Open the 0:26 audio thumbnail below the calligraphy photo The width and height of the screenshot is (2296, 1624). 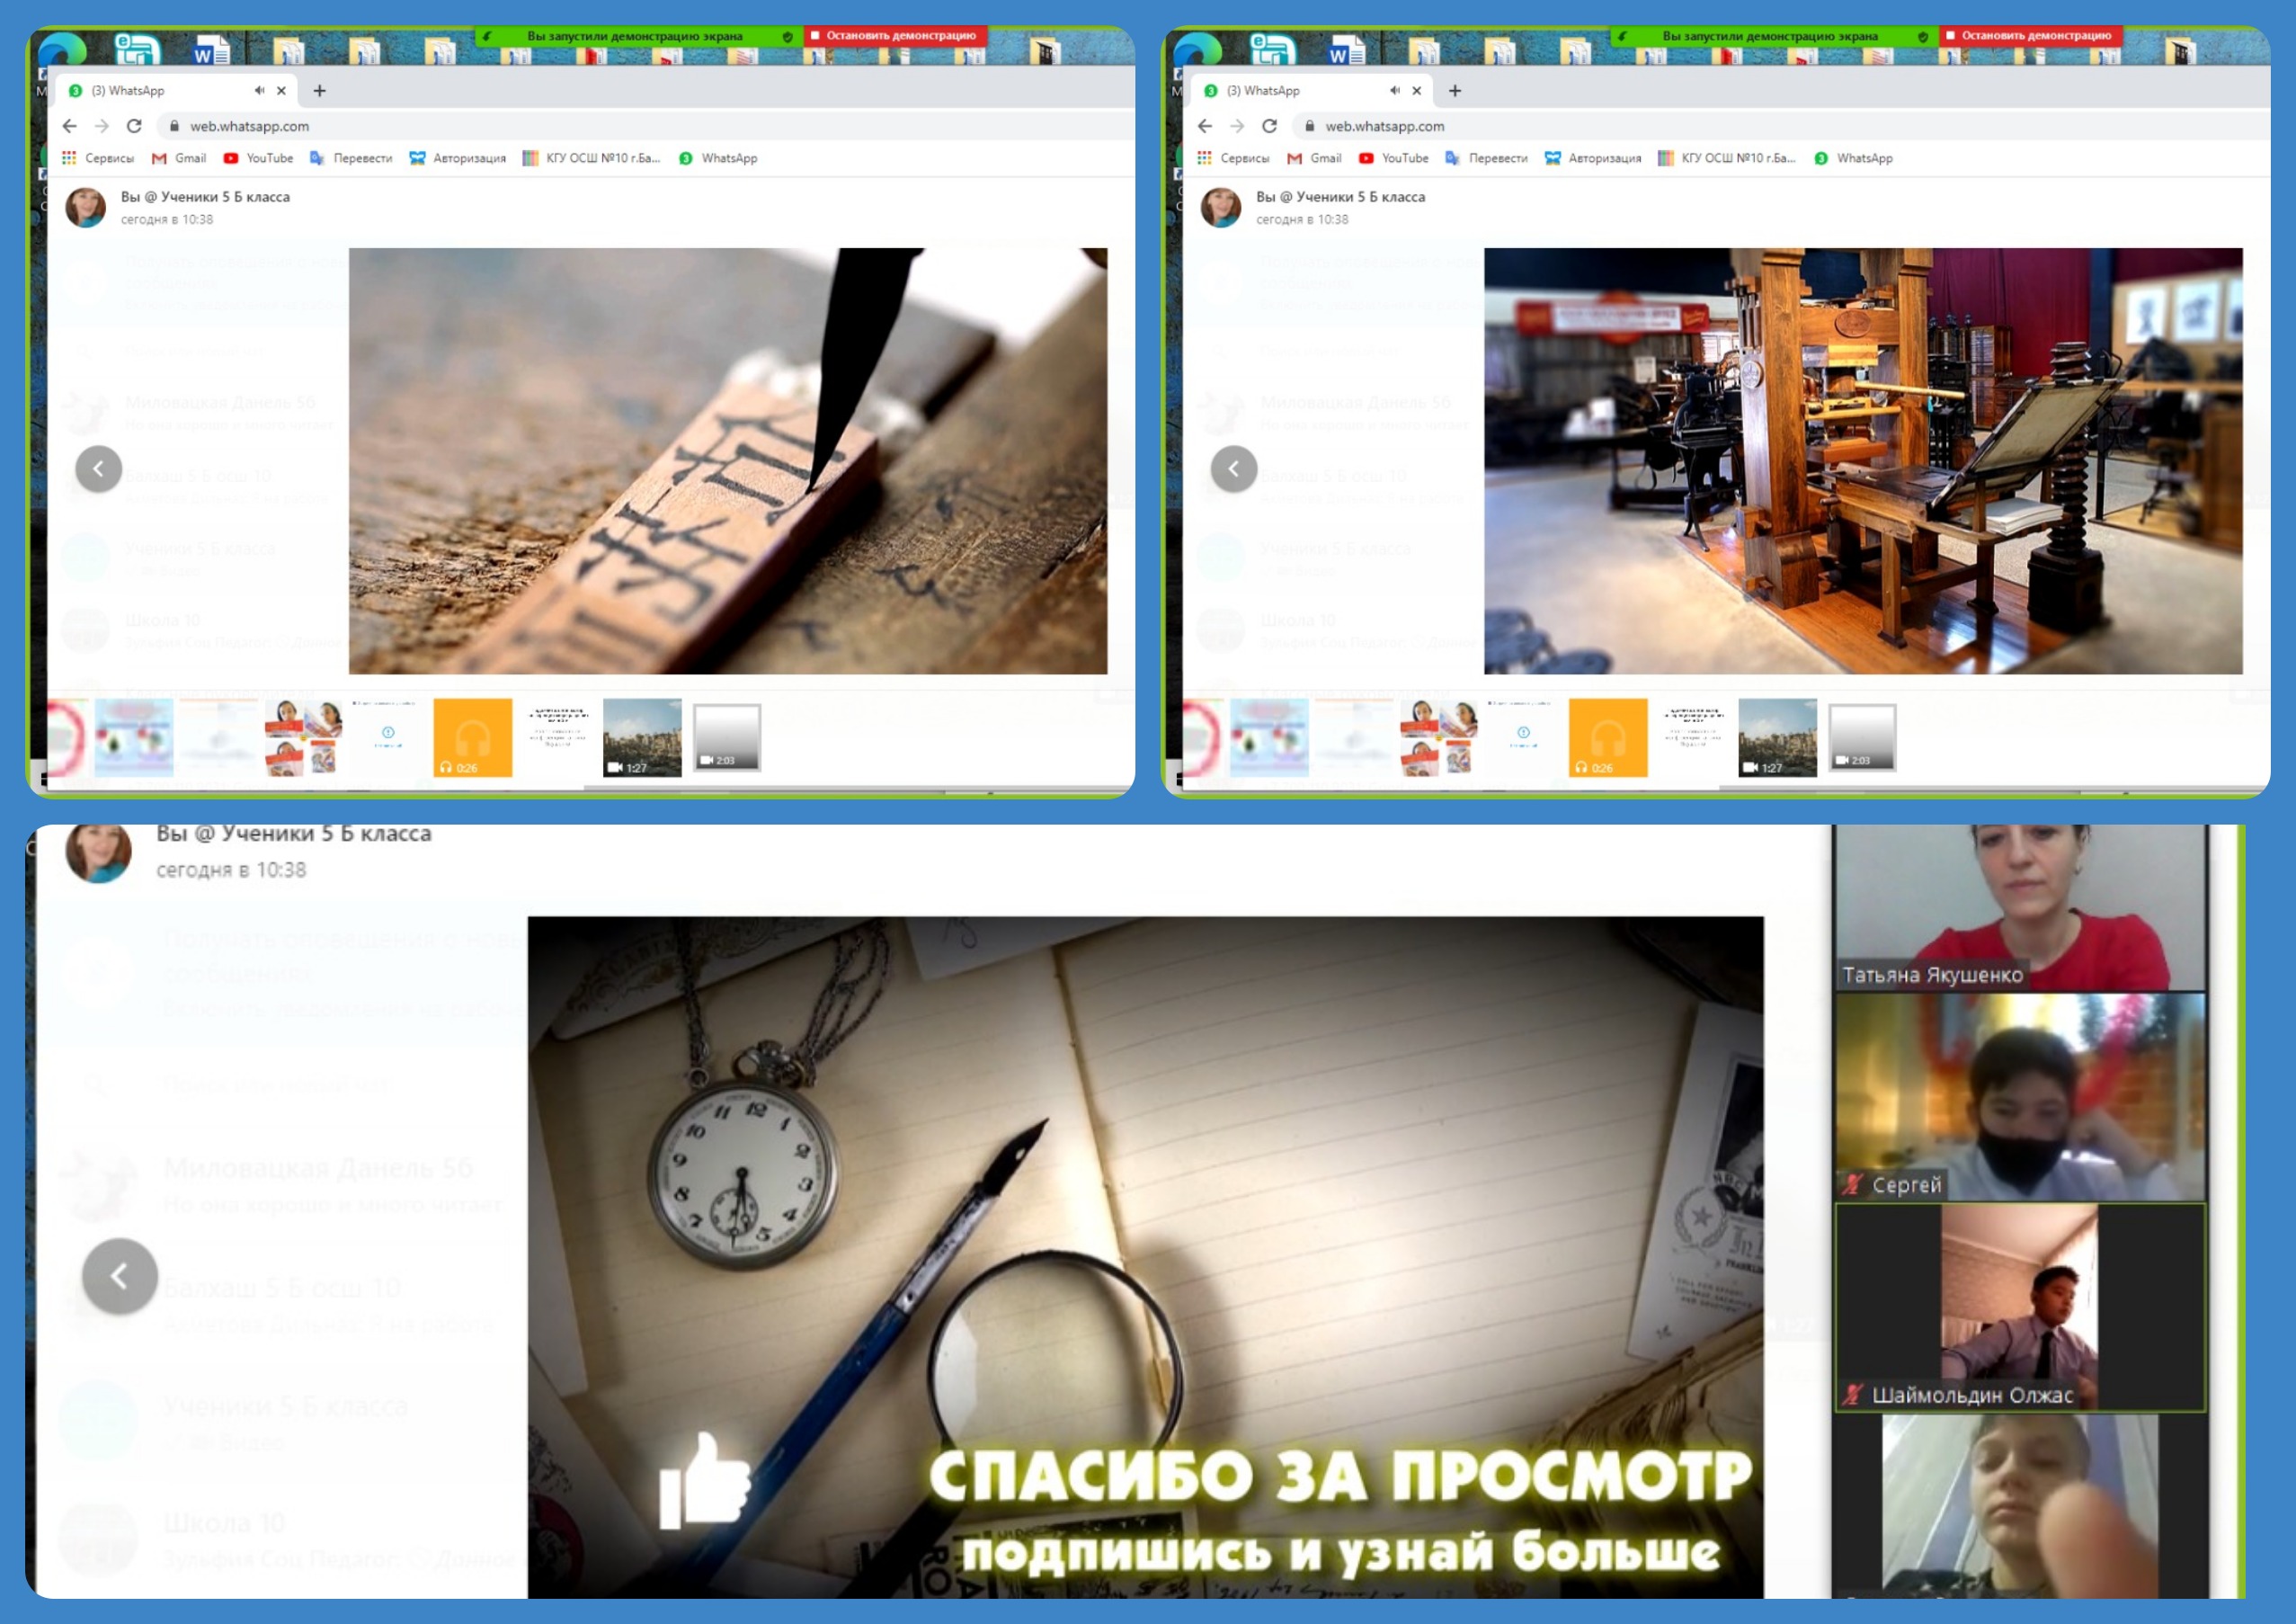pos(472,738)
